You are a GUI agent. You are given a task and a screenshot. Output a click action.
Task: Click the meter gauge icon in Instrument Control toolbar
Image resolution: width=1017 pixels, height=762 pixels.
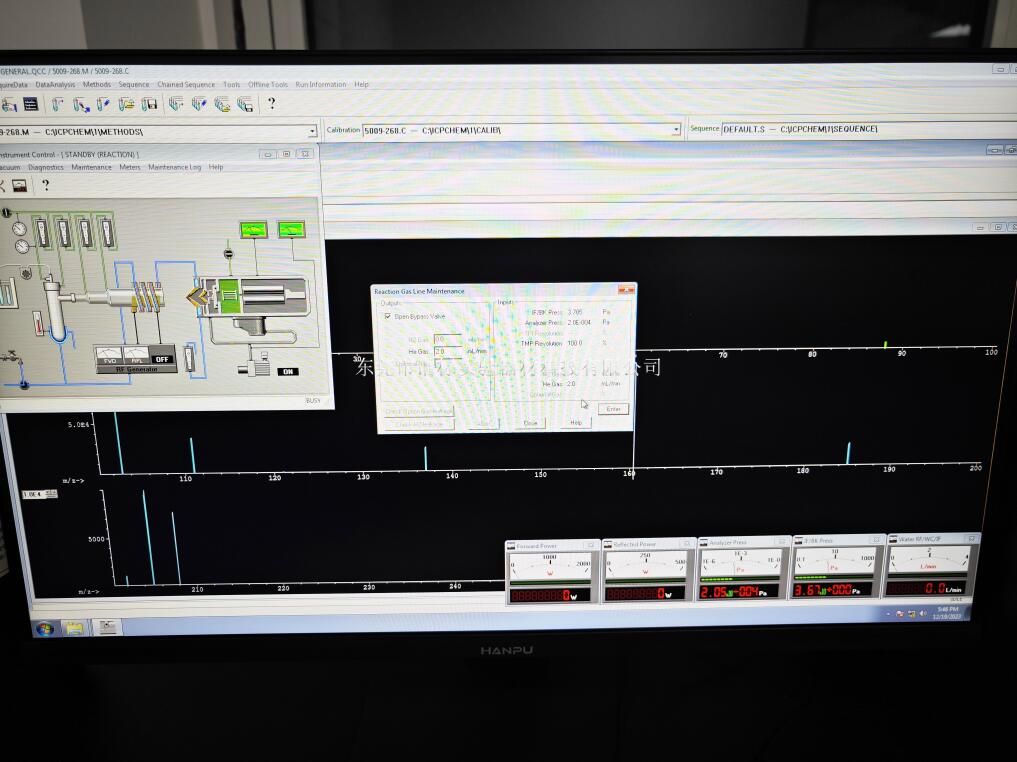[20, 185]
